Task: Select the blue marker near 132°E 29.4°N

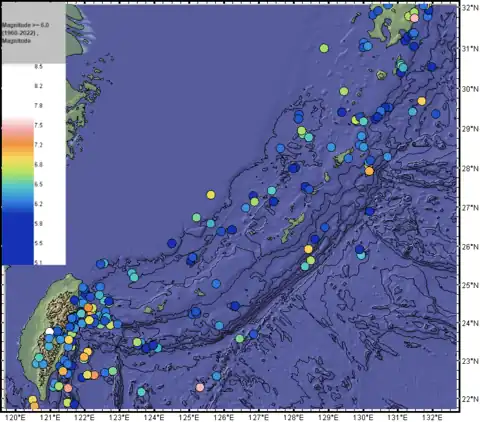Action: coord(436,114)
